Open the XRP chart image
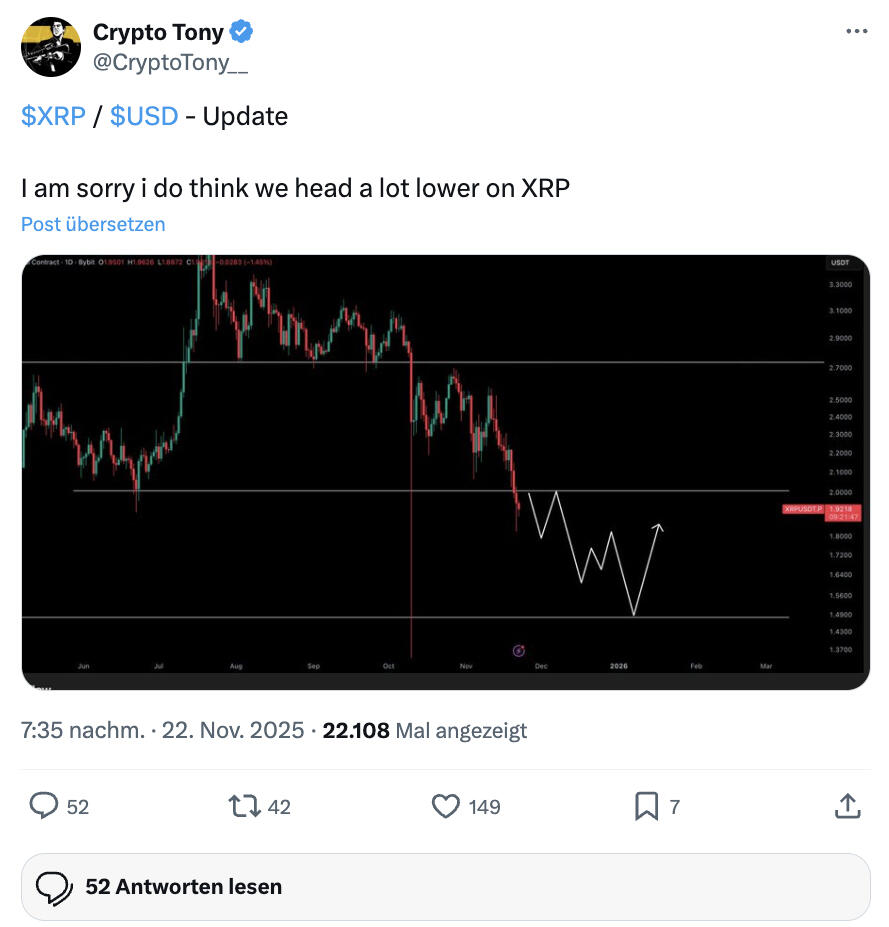This screenshot has width=889, height=927. 445,472
